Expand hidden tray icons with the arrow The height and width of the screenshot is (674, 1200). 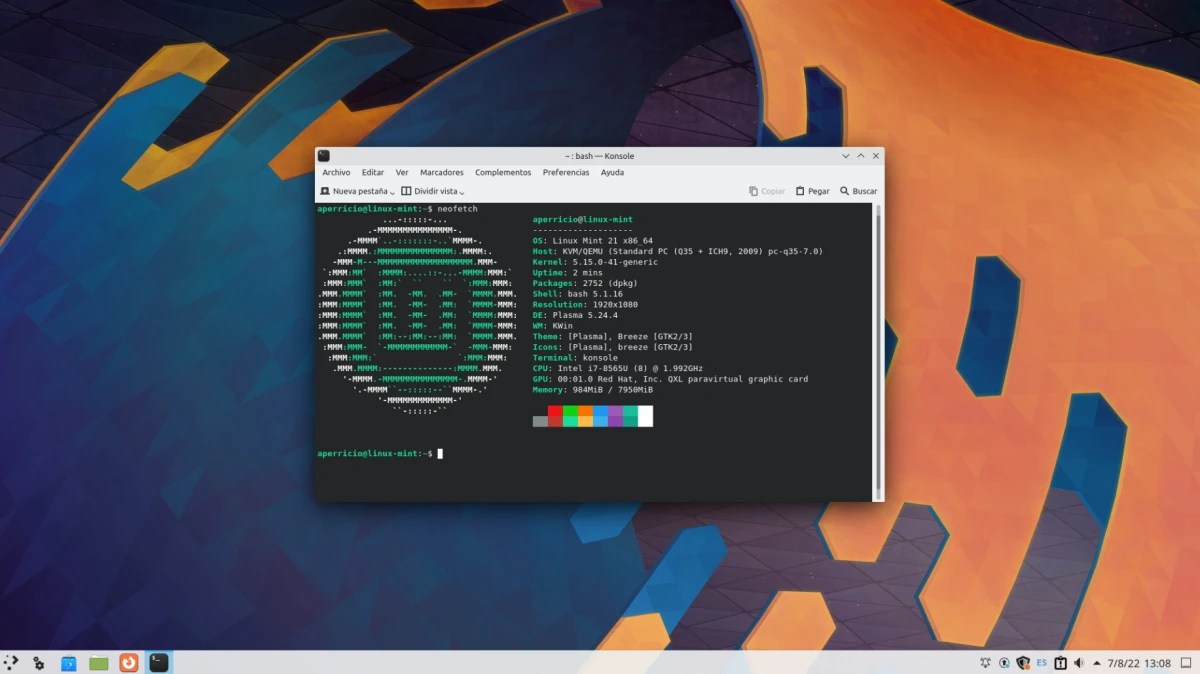pos(1098,662)
